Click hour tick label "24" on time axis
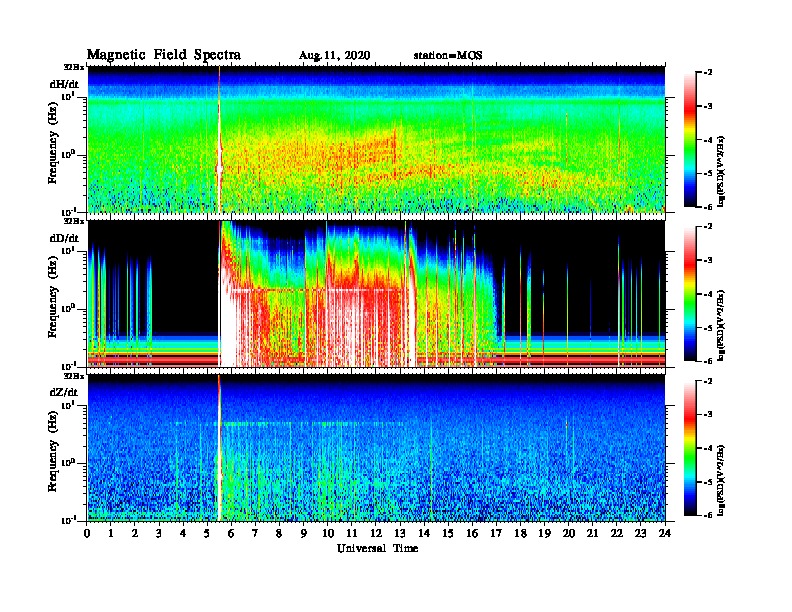 point(665,533)
